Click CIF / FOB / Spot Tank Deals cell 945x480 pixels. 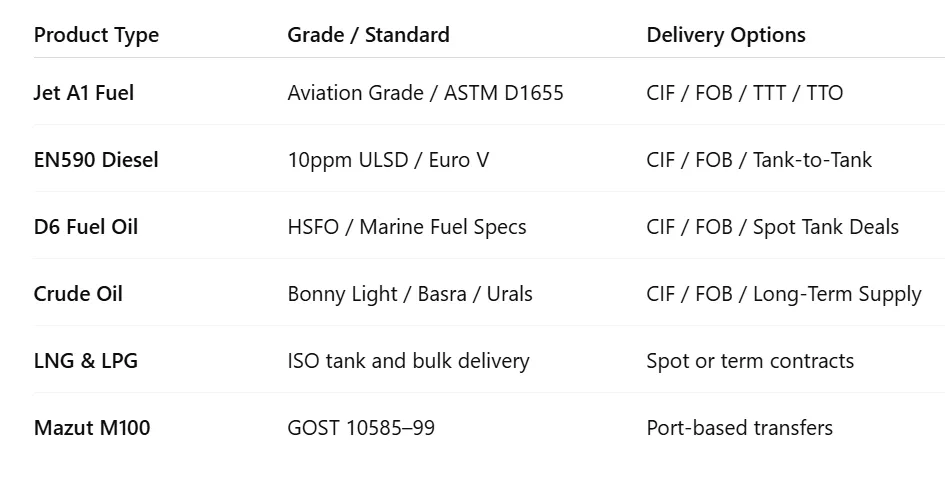click(x=773, y=227)
